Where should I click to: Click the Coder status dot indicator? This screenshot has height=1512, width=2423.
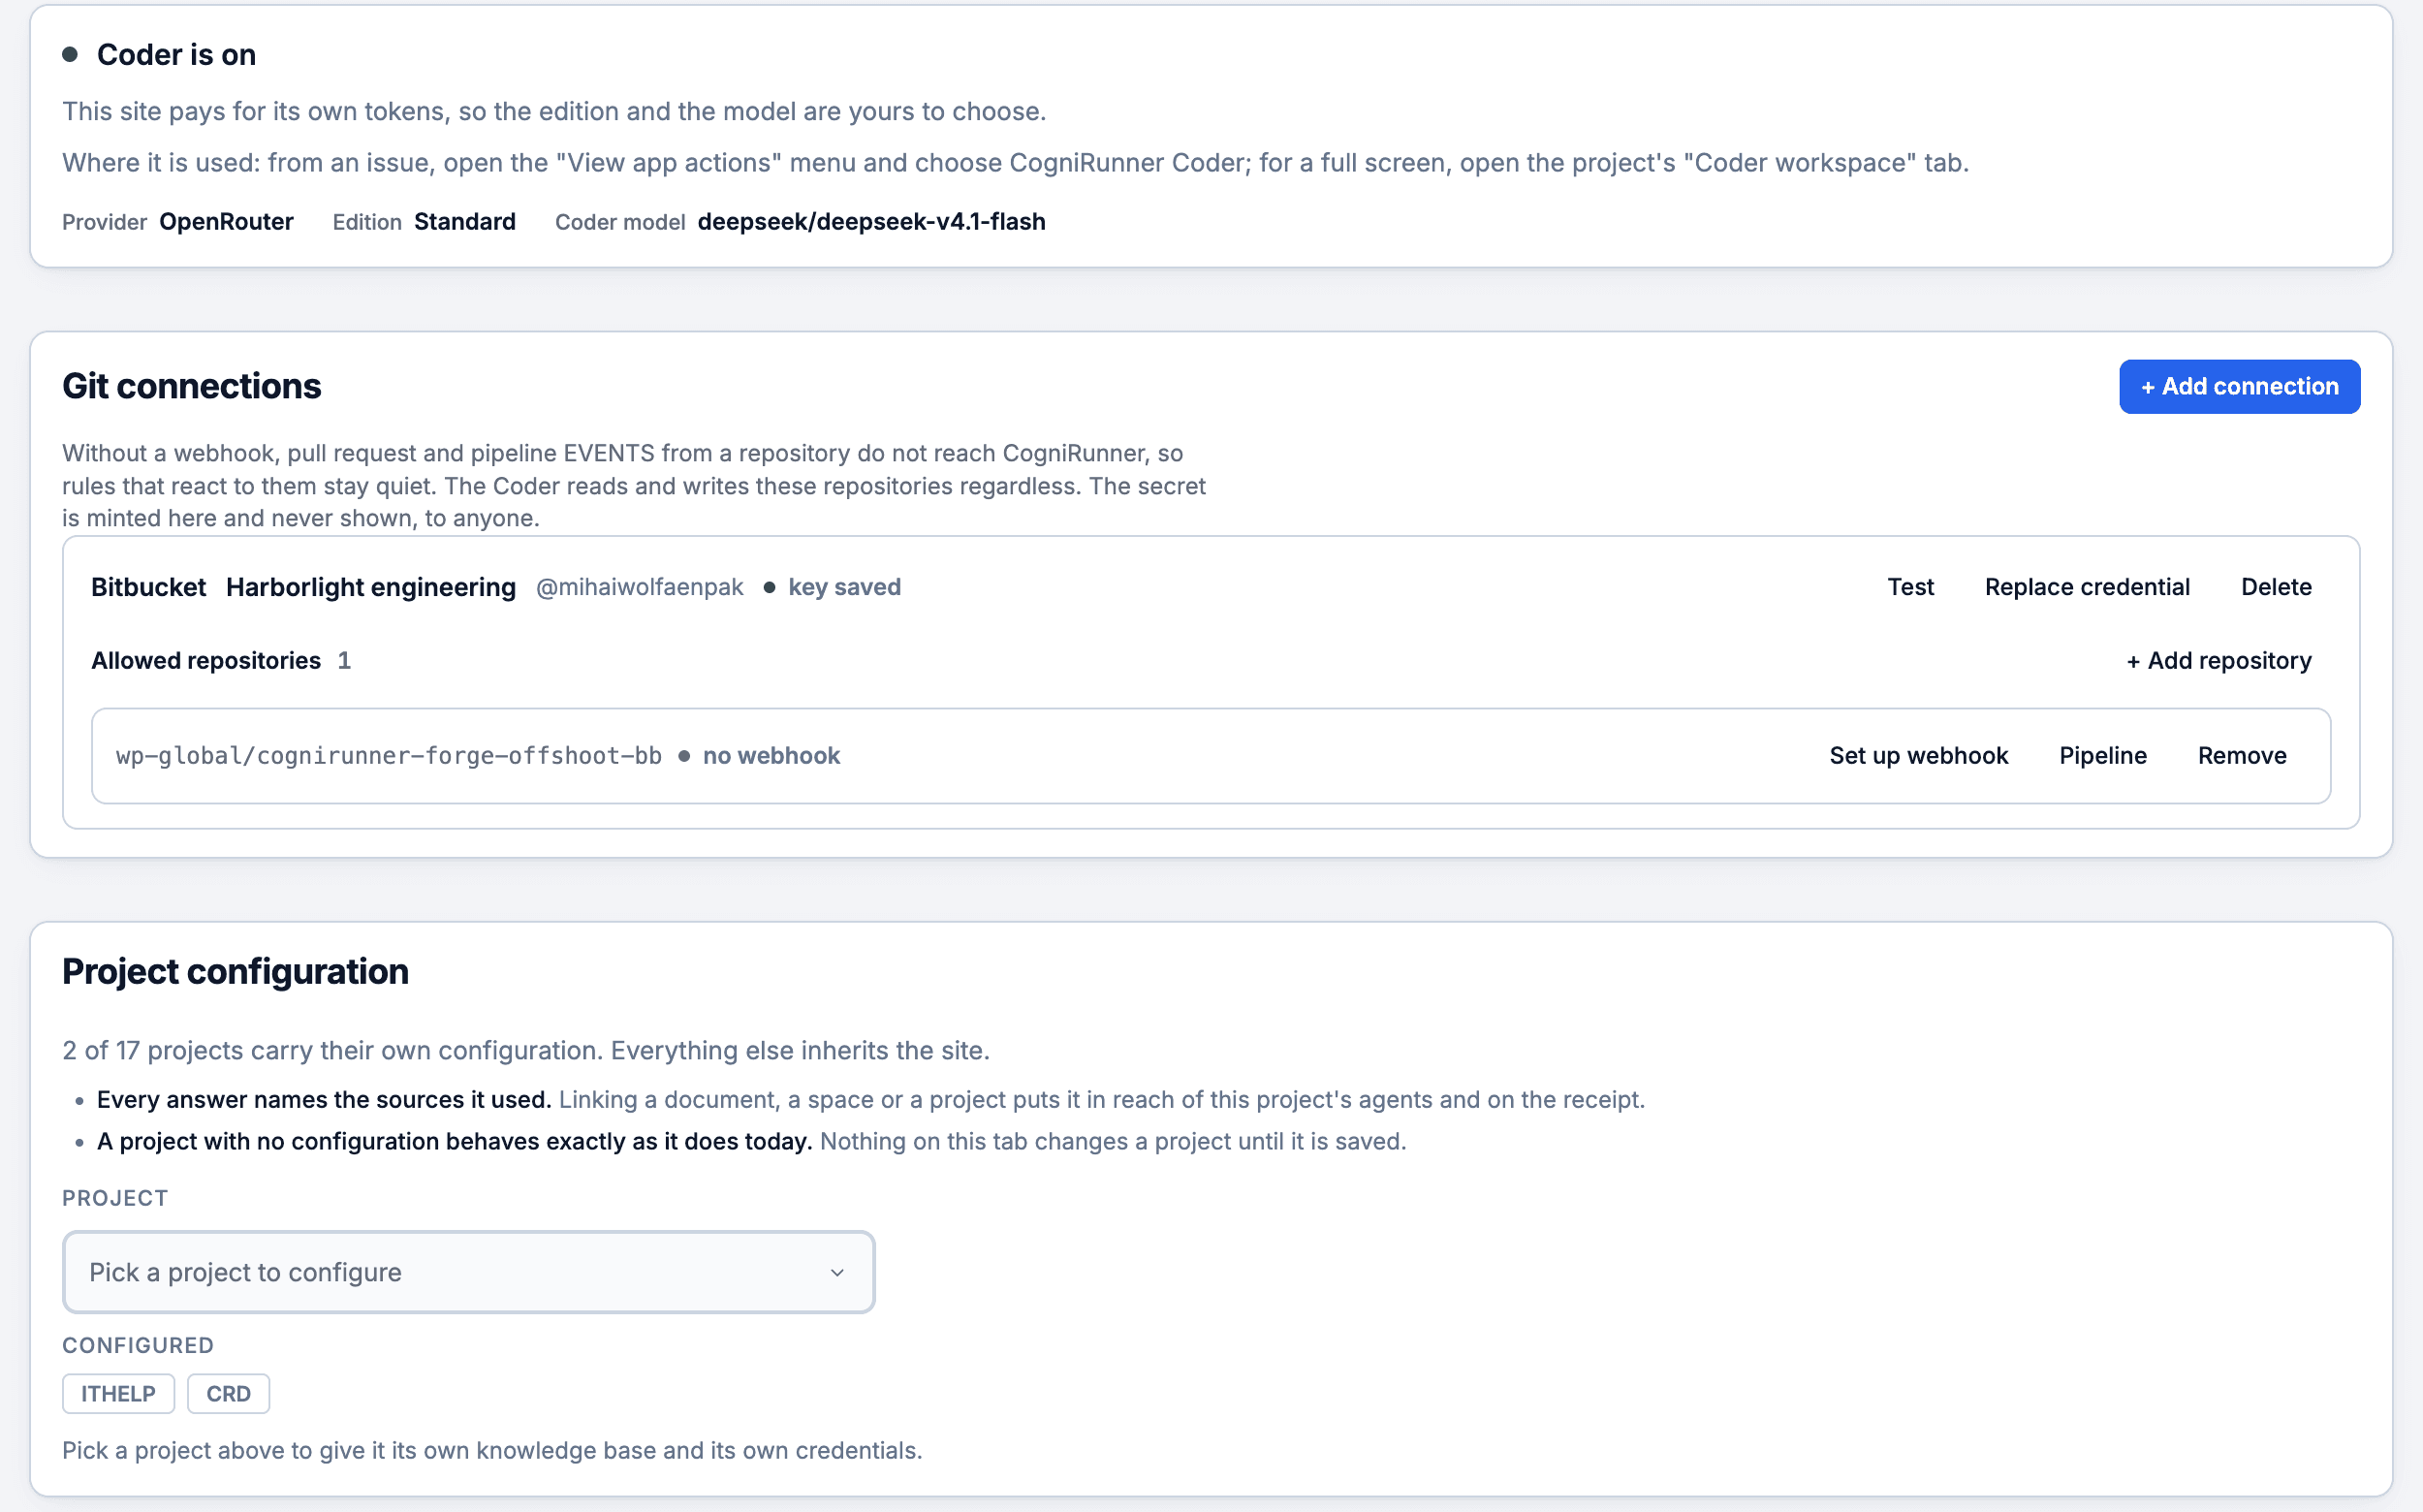(x=70, y=54)
